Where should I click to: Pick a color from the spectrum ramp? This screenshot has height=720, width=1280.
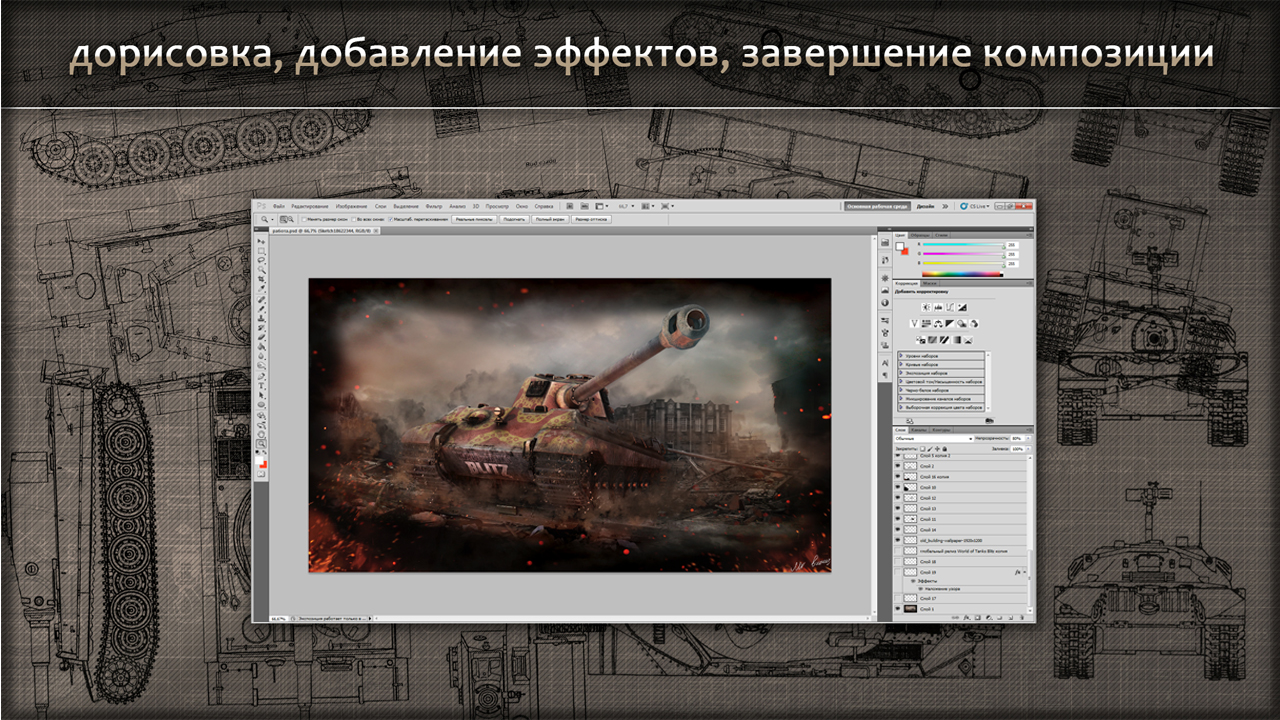(x=963, y=274)
